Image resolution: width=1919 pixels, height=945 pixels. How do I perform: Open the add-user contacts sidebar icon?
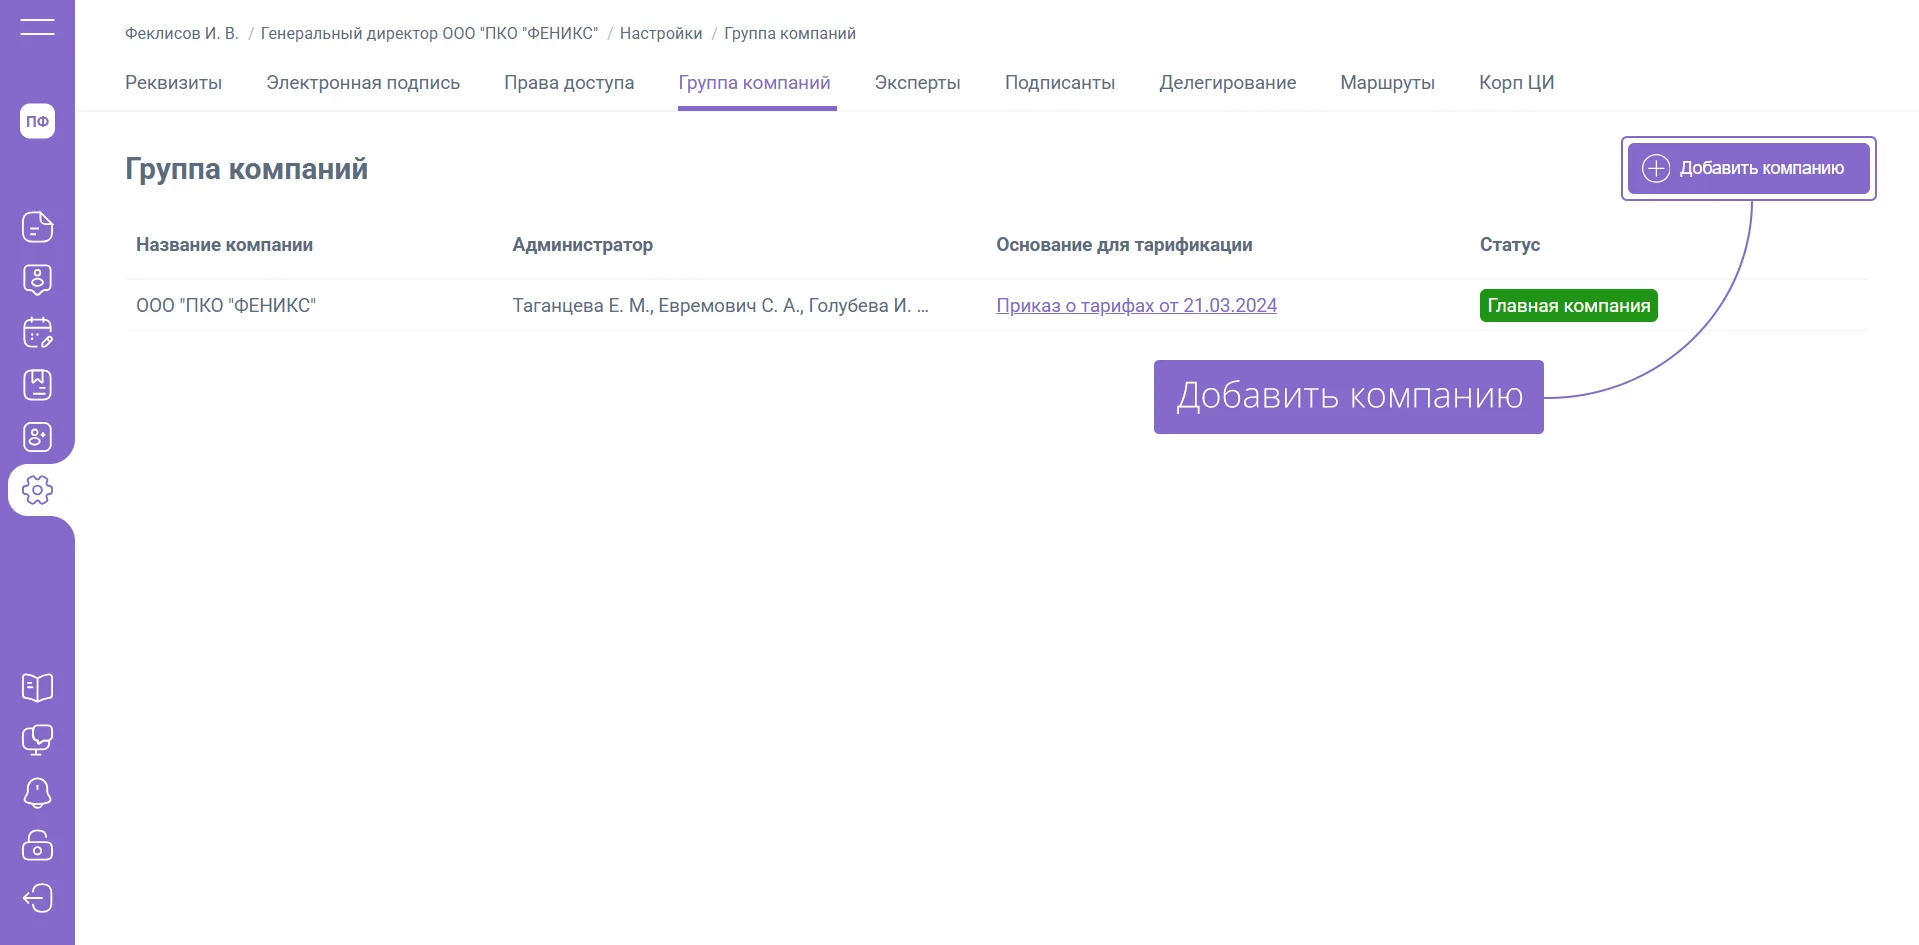point(37,437)
